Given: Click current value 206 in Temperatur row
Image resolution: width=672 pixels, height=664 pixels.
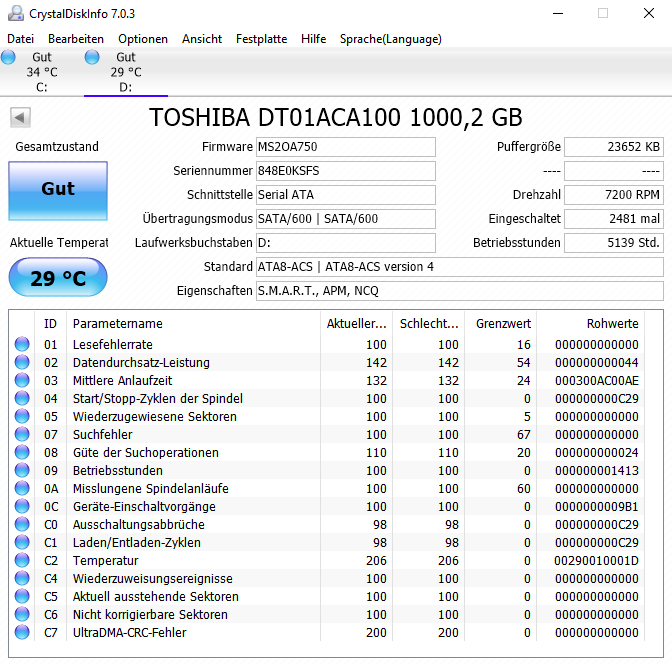Looking at the screenshot, I should (376, 561).
